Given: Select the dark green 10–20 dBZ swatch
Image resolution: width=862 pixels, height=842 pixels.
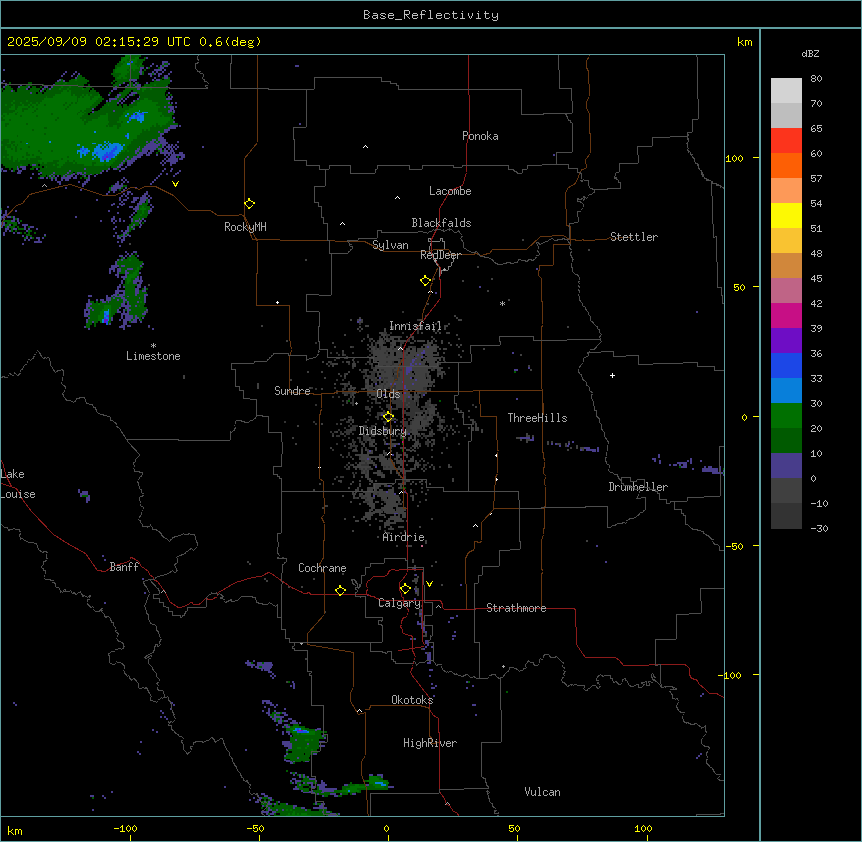Looking at the screenshot, I should coord(786,441).
